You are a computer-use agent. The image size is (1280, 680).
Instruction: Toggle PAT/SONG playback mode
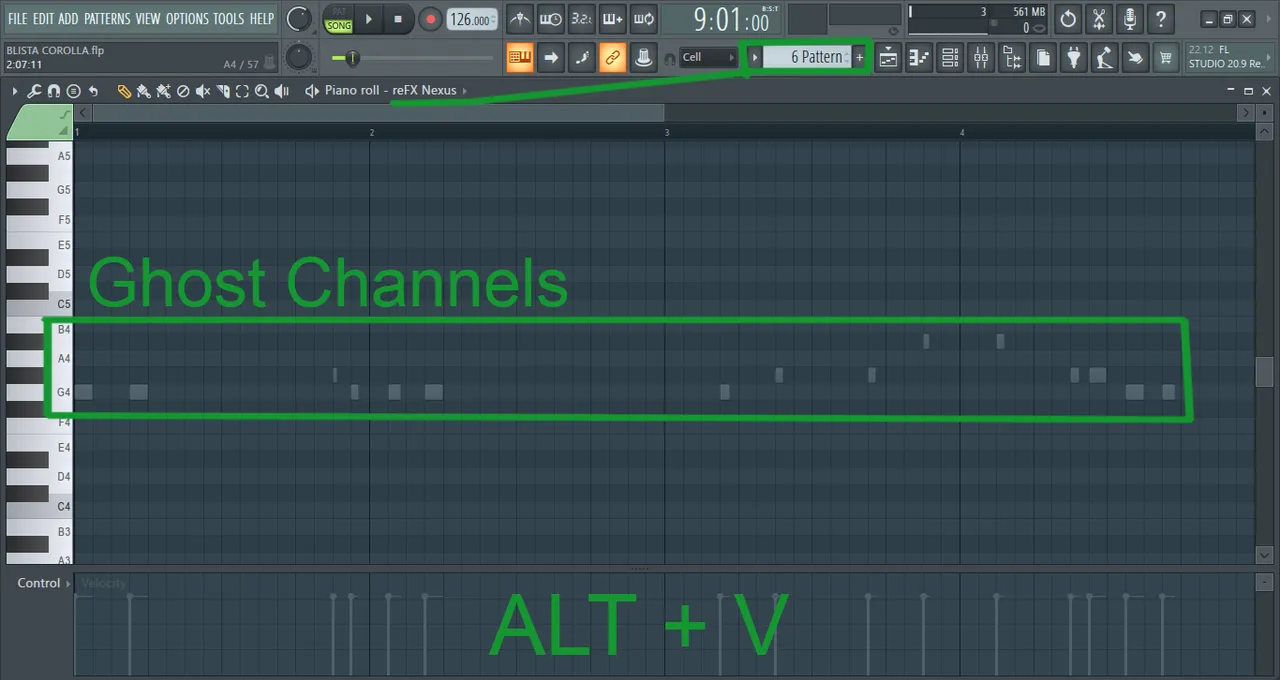(339, 19)
